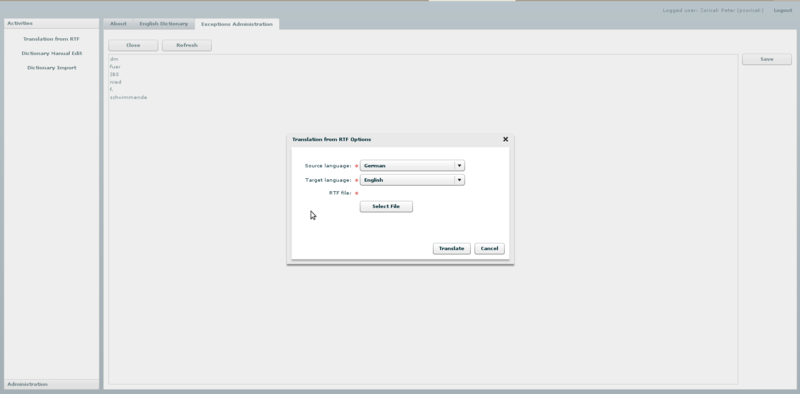Click the Translate button
This screenshot has height=394, width=800.
pyautogui.click(x=452, y=249)
